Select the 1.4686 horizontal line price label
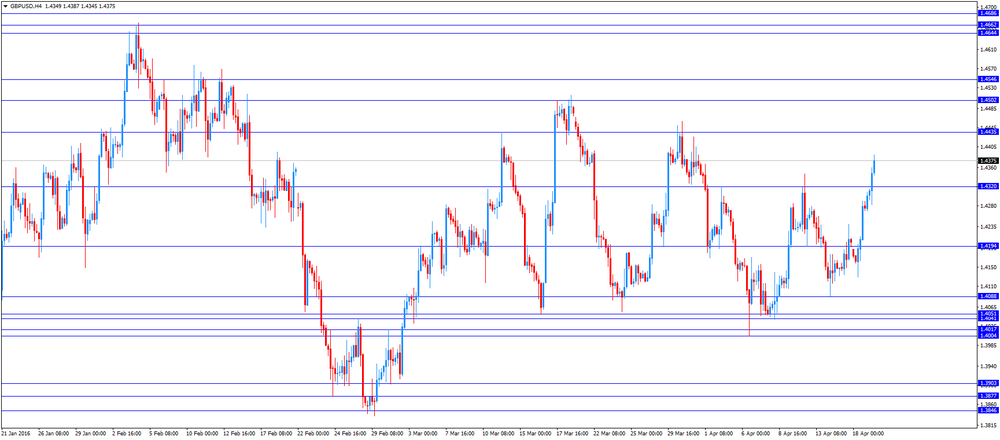This screenshot has width=1000, height=440. click(x=989, y=13)
